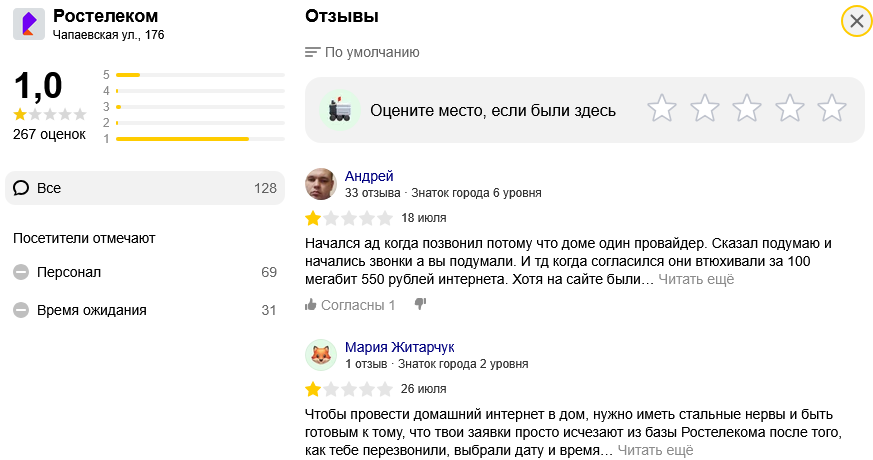
Task: Click the 1-star rating distribution bar
Action: (200, 139)
